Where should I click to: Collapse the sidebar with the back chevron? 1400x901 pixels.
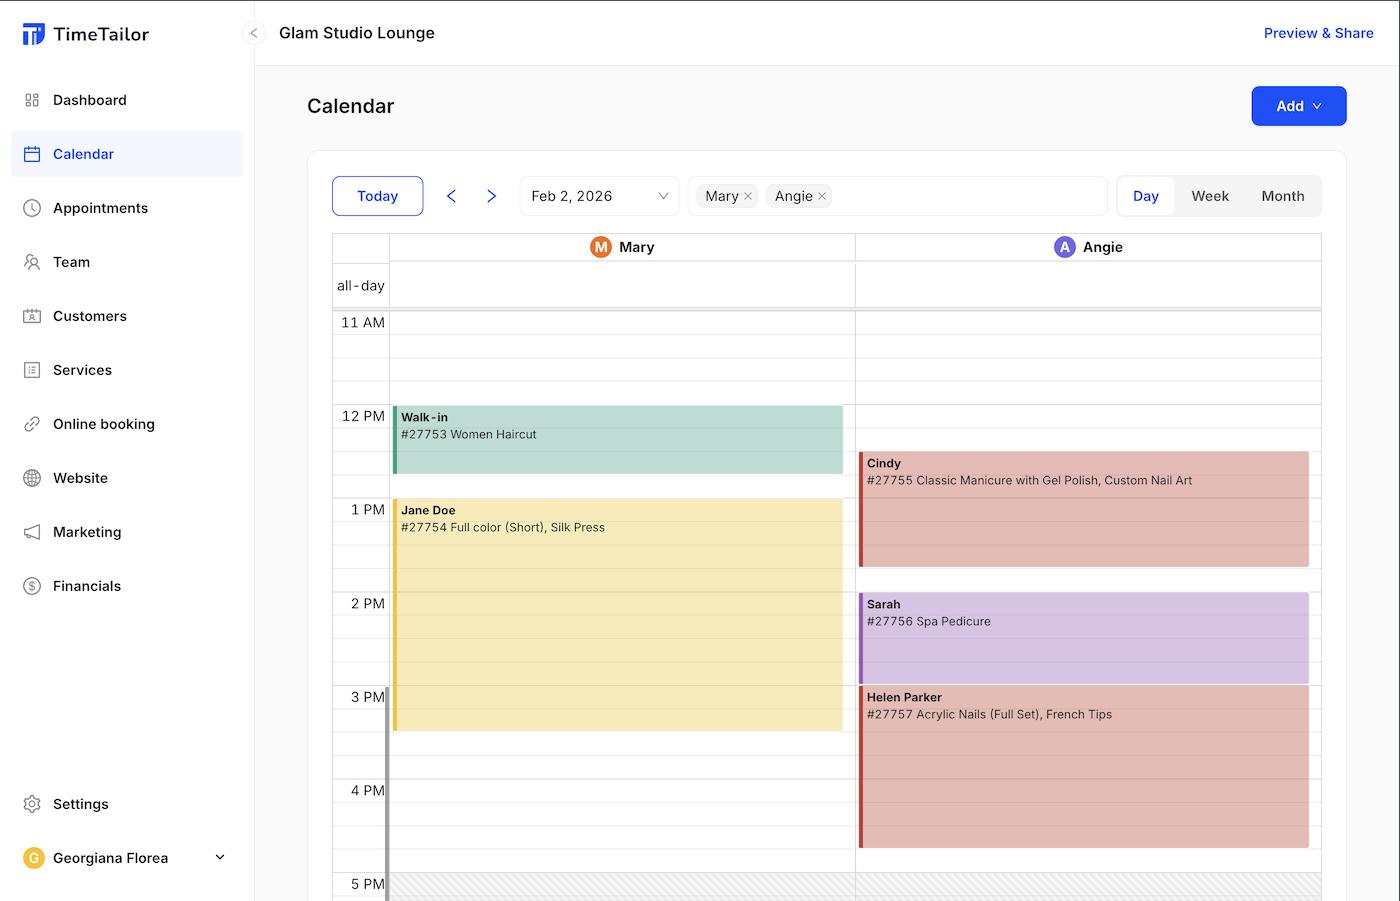253,32
